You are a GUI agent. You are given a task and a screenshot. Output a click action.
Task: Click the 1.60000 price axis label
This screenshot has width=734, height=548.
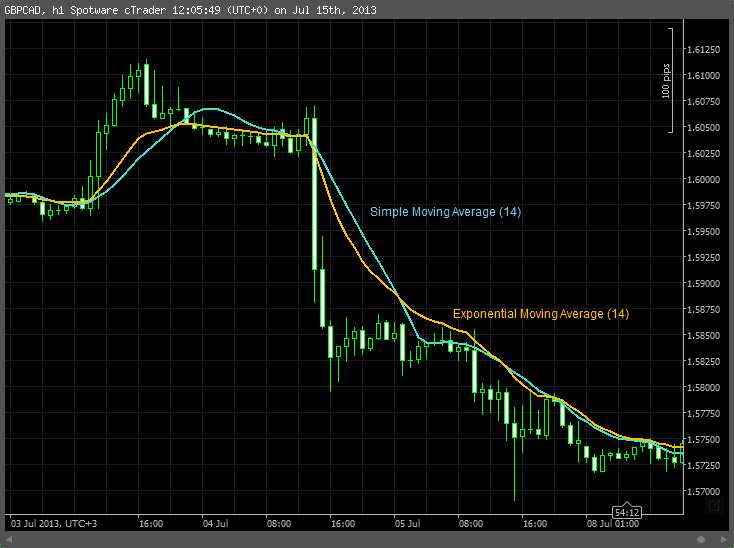pos(705,179)
